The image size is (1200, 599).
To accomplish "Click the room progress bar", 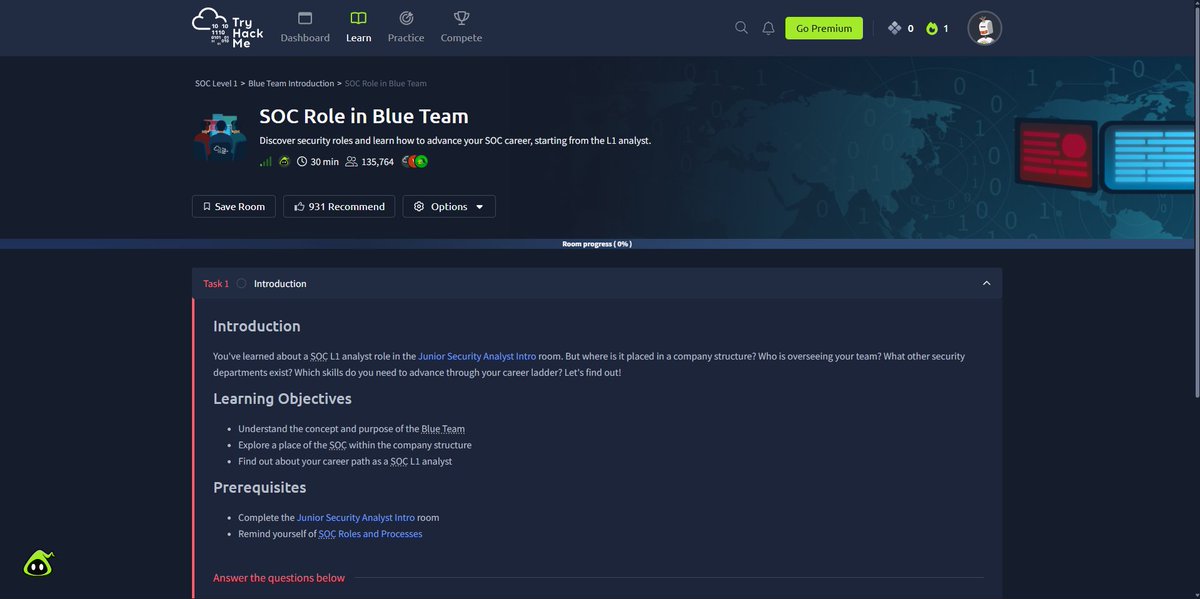I will click(x=597, y=243).
